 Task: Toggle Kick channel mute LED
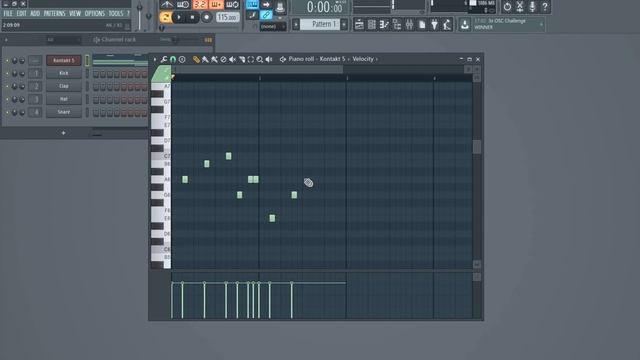click(x=7, y=73)
